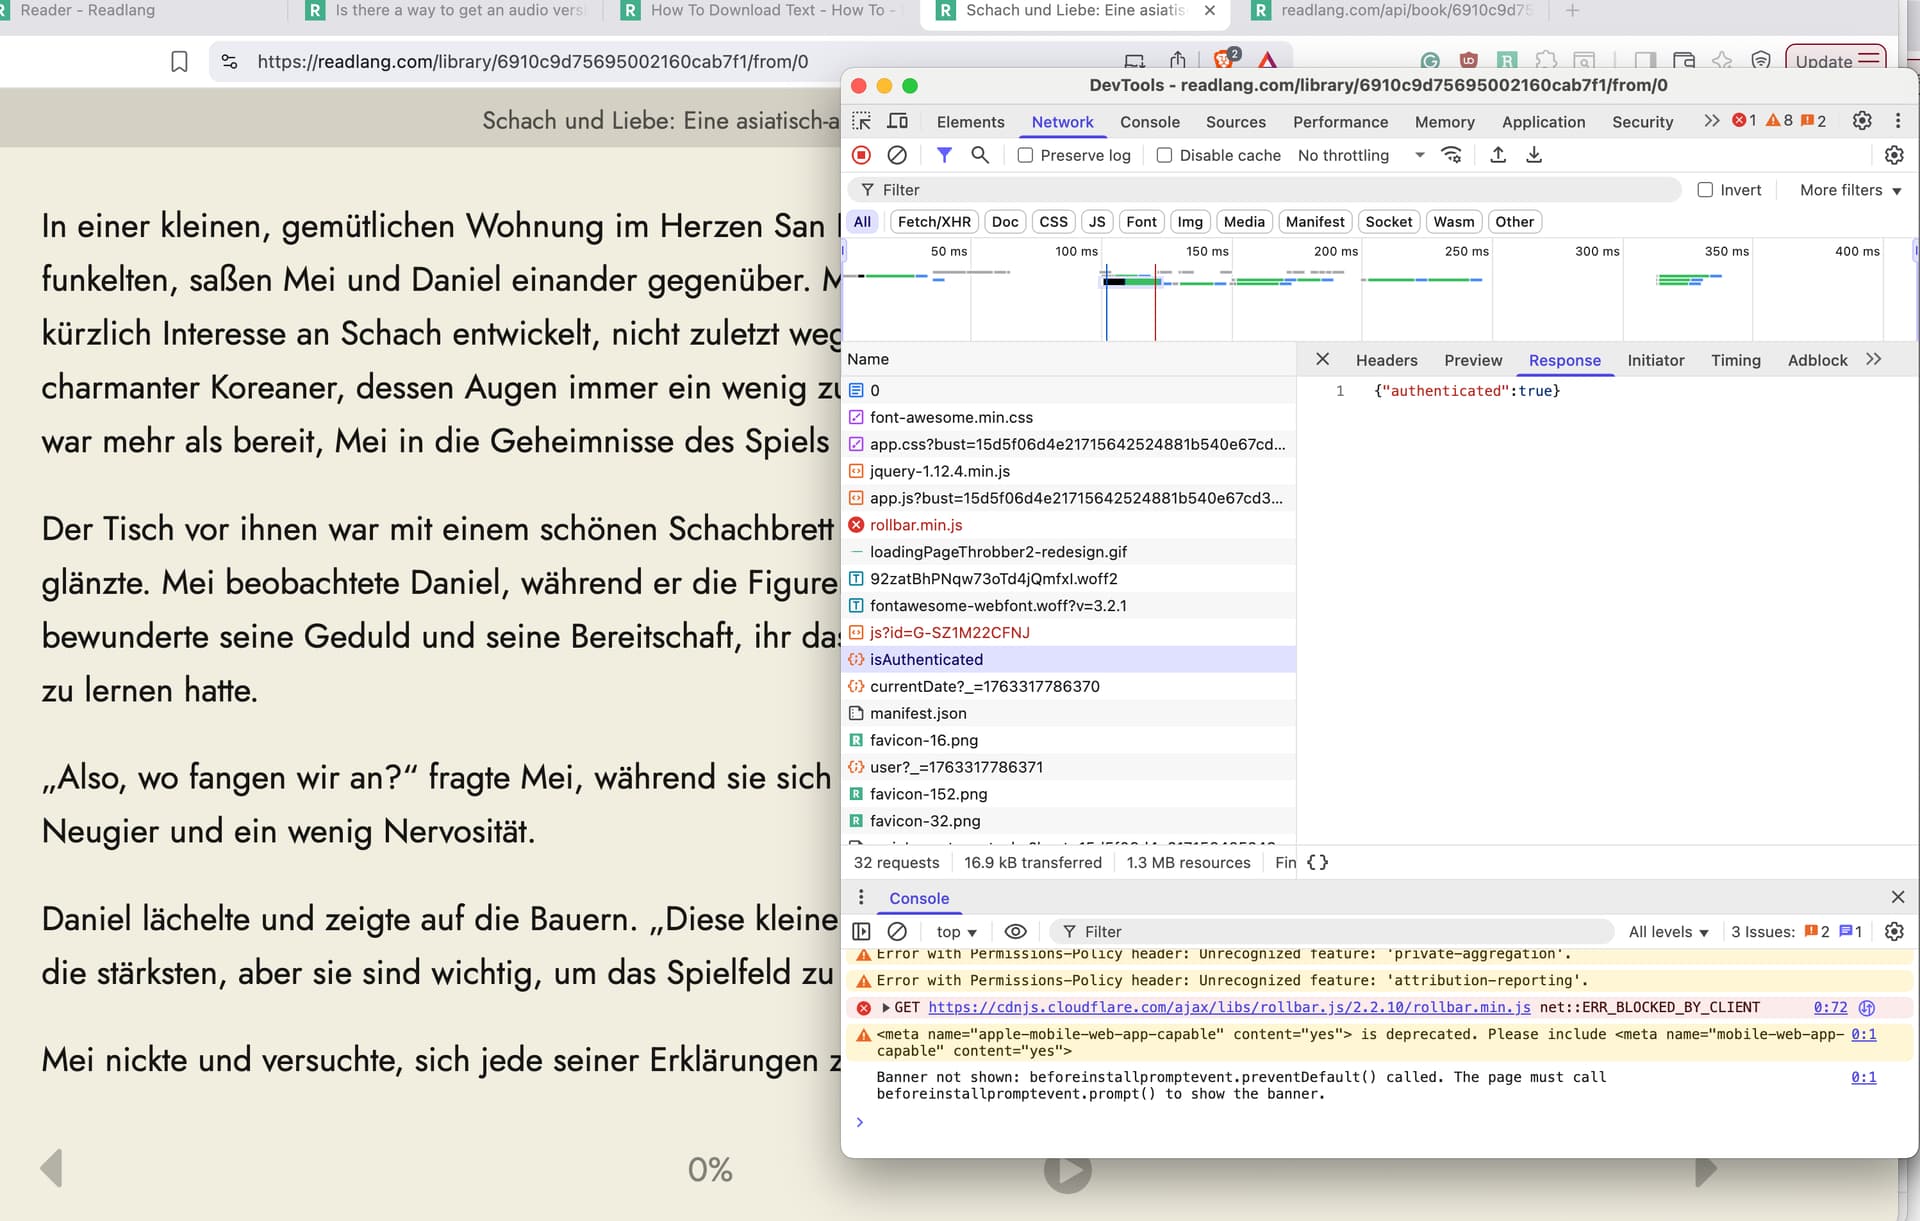Viewport: 1920px width, 1221px height.
Task: Tick the Invert filter checkbox
Action: [1705, 190]
